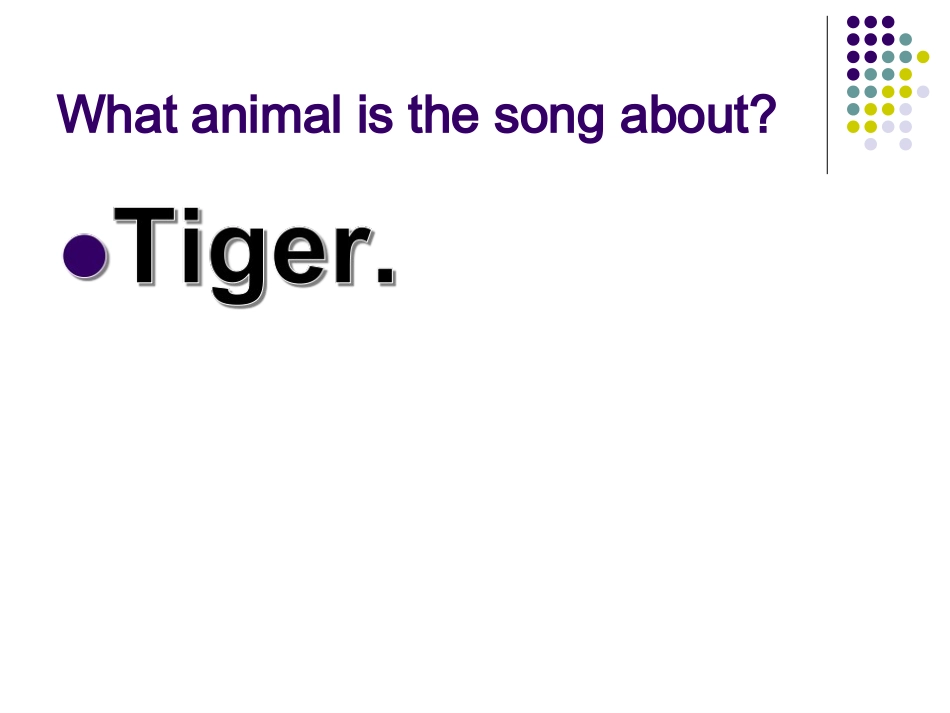Select the "Tiger." answer text

[254, 248]
